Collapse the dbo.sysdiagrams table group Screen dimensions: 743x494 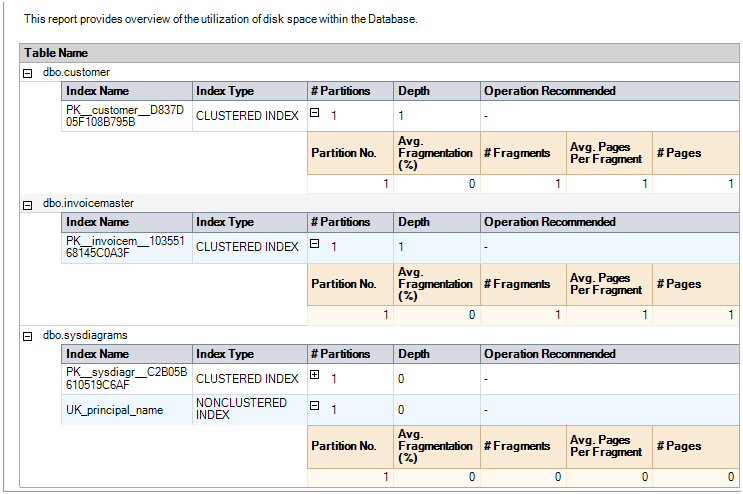[27, 336]
